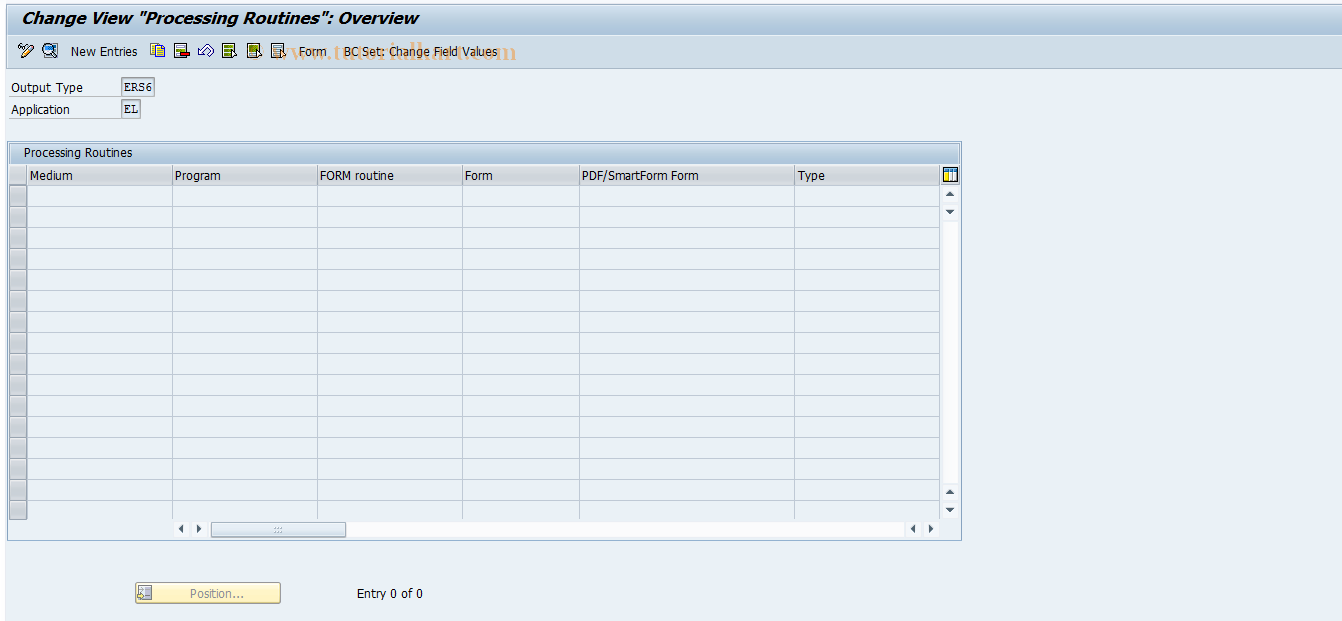Screen dimensions: 1342x621
Task: Click the PDF/SmartForm Form column header
Action: (x=687, y=175)
